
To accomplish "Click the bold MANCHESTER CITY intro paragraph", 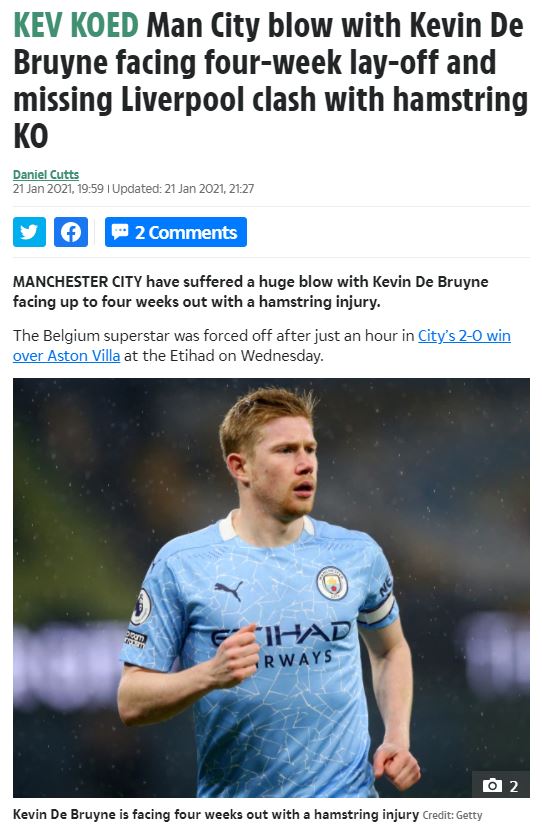I will point(250,292).
